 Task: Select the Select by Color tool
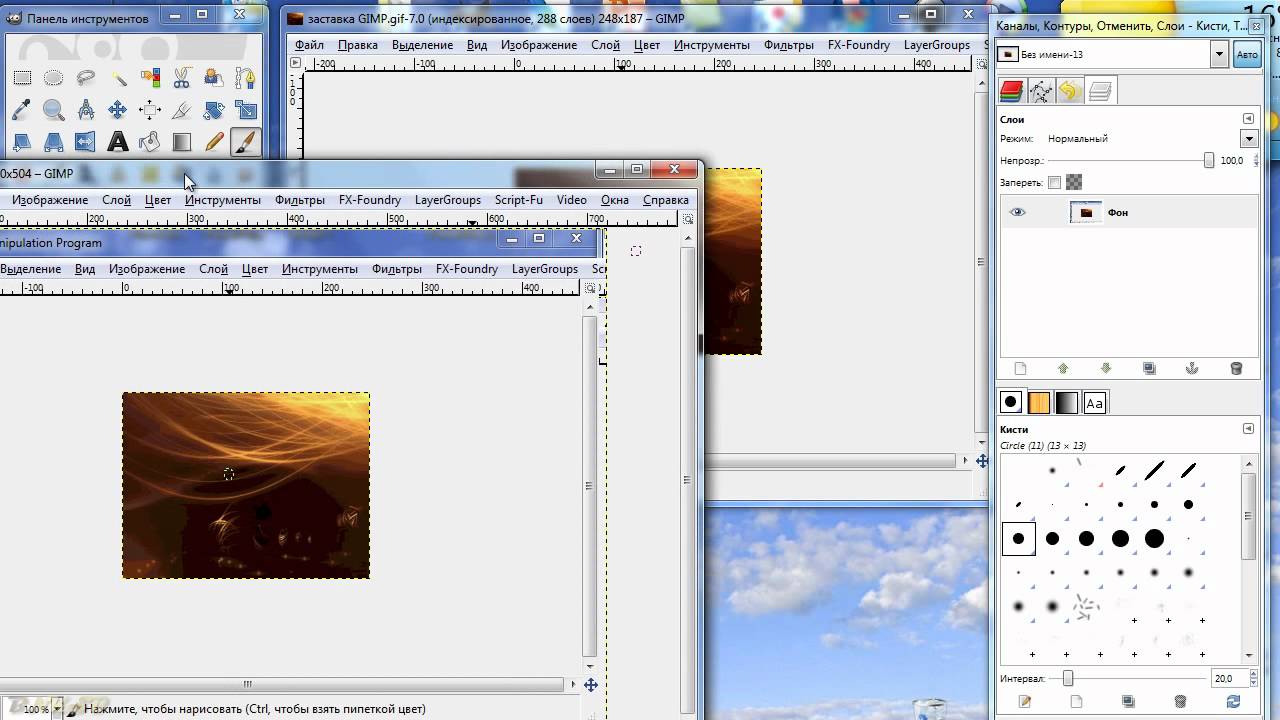(150, 78)
